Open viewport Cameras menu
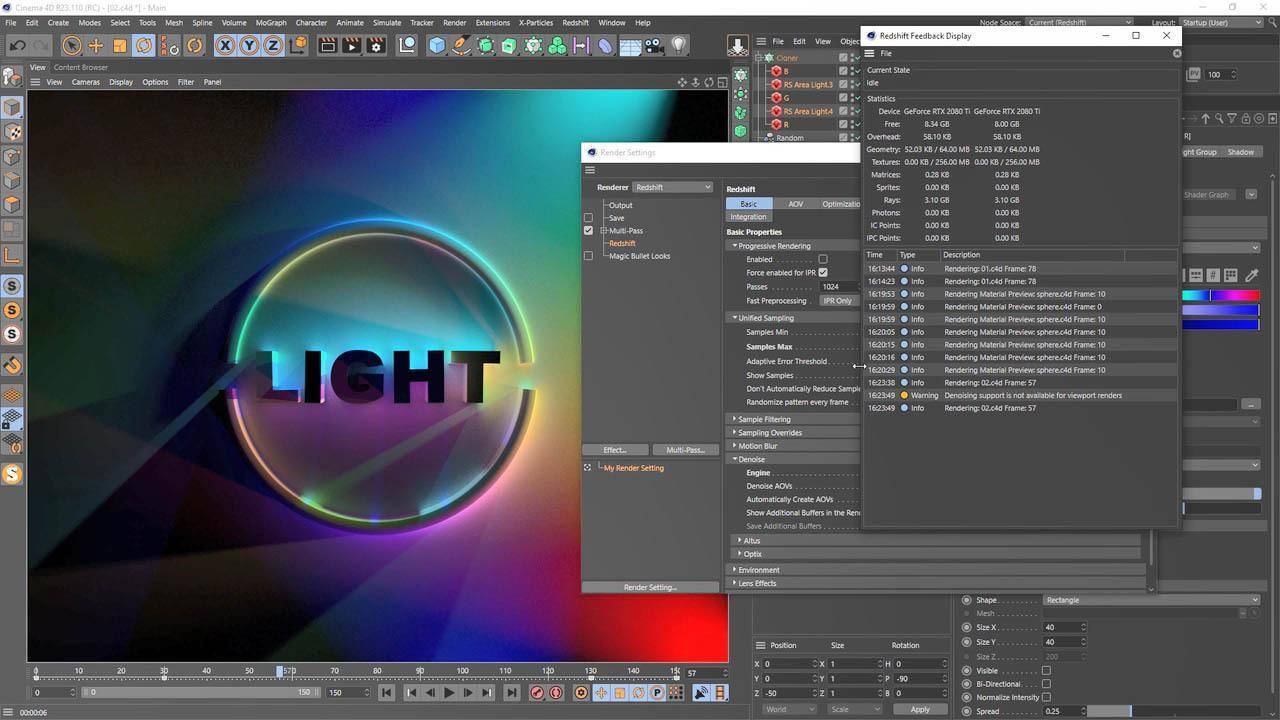 (85, 82)
